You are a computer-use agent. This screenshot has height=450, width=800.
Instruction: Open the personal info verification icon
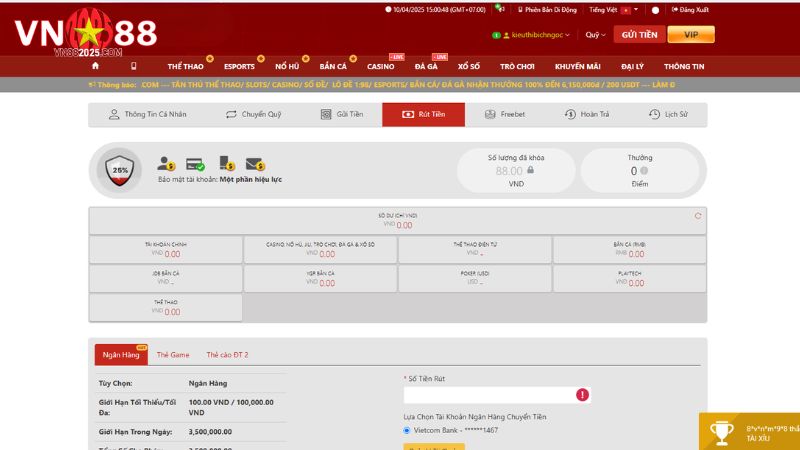166,164
